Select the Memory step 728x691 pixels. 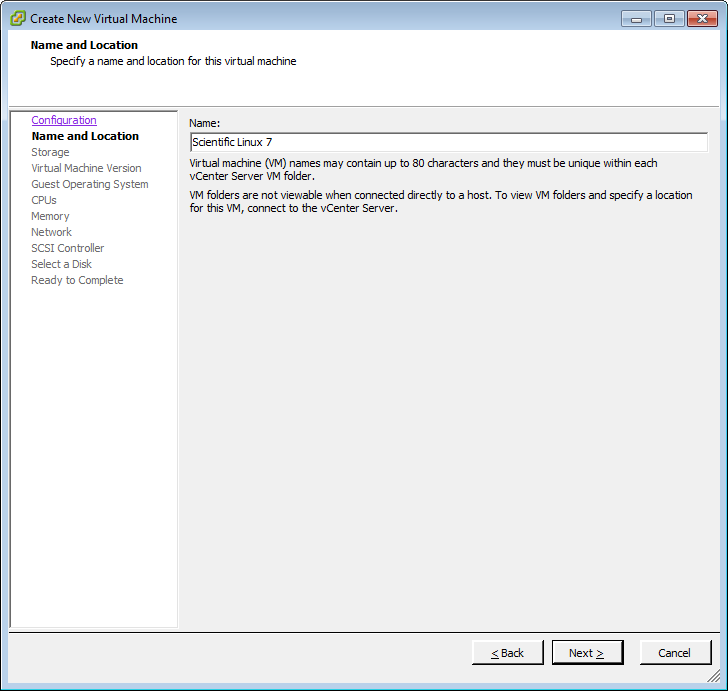[50, 216]
